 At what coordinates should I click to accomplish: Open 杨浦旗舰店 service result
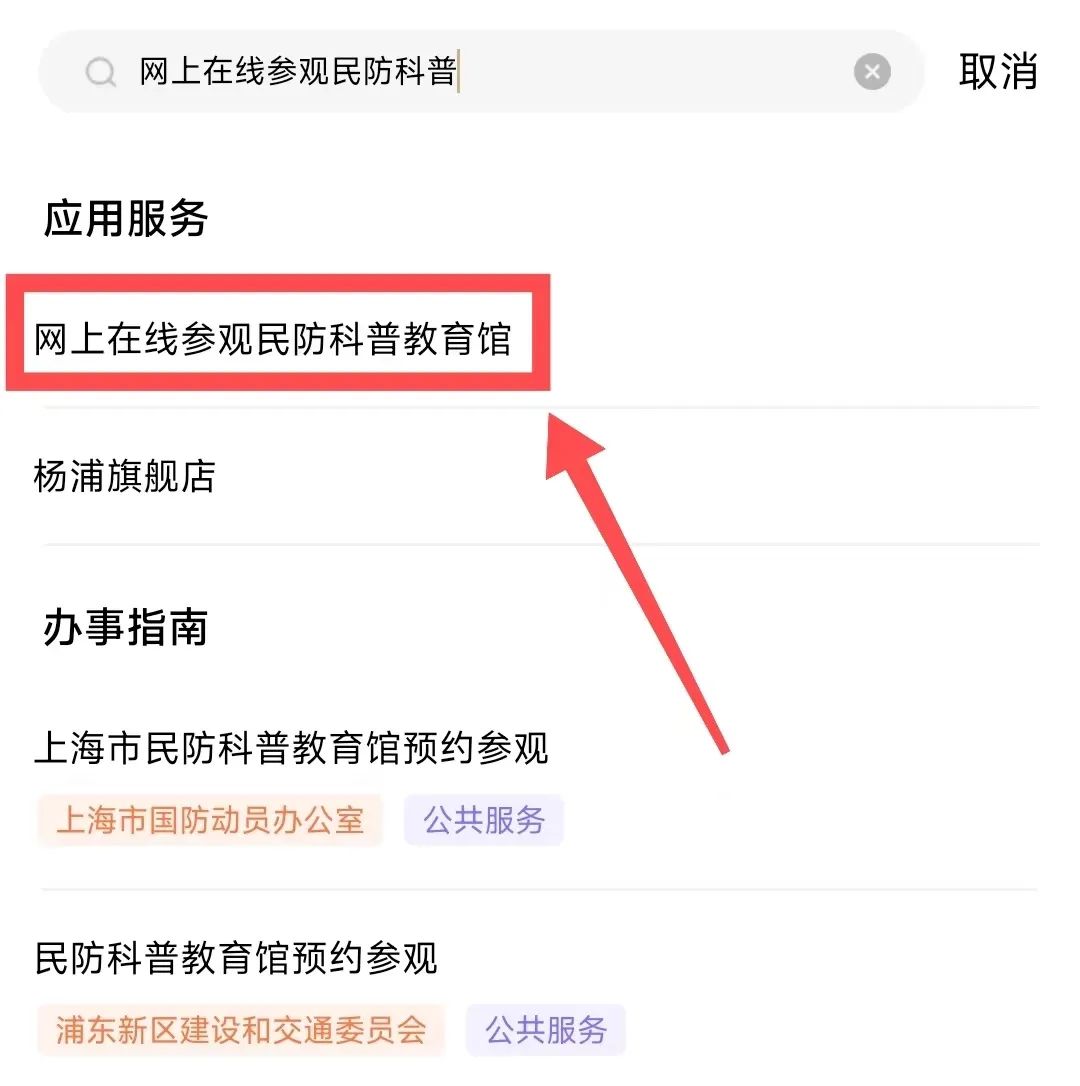pos(124,476)
